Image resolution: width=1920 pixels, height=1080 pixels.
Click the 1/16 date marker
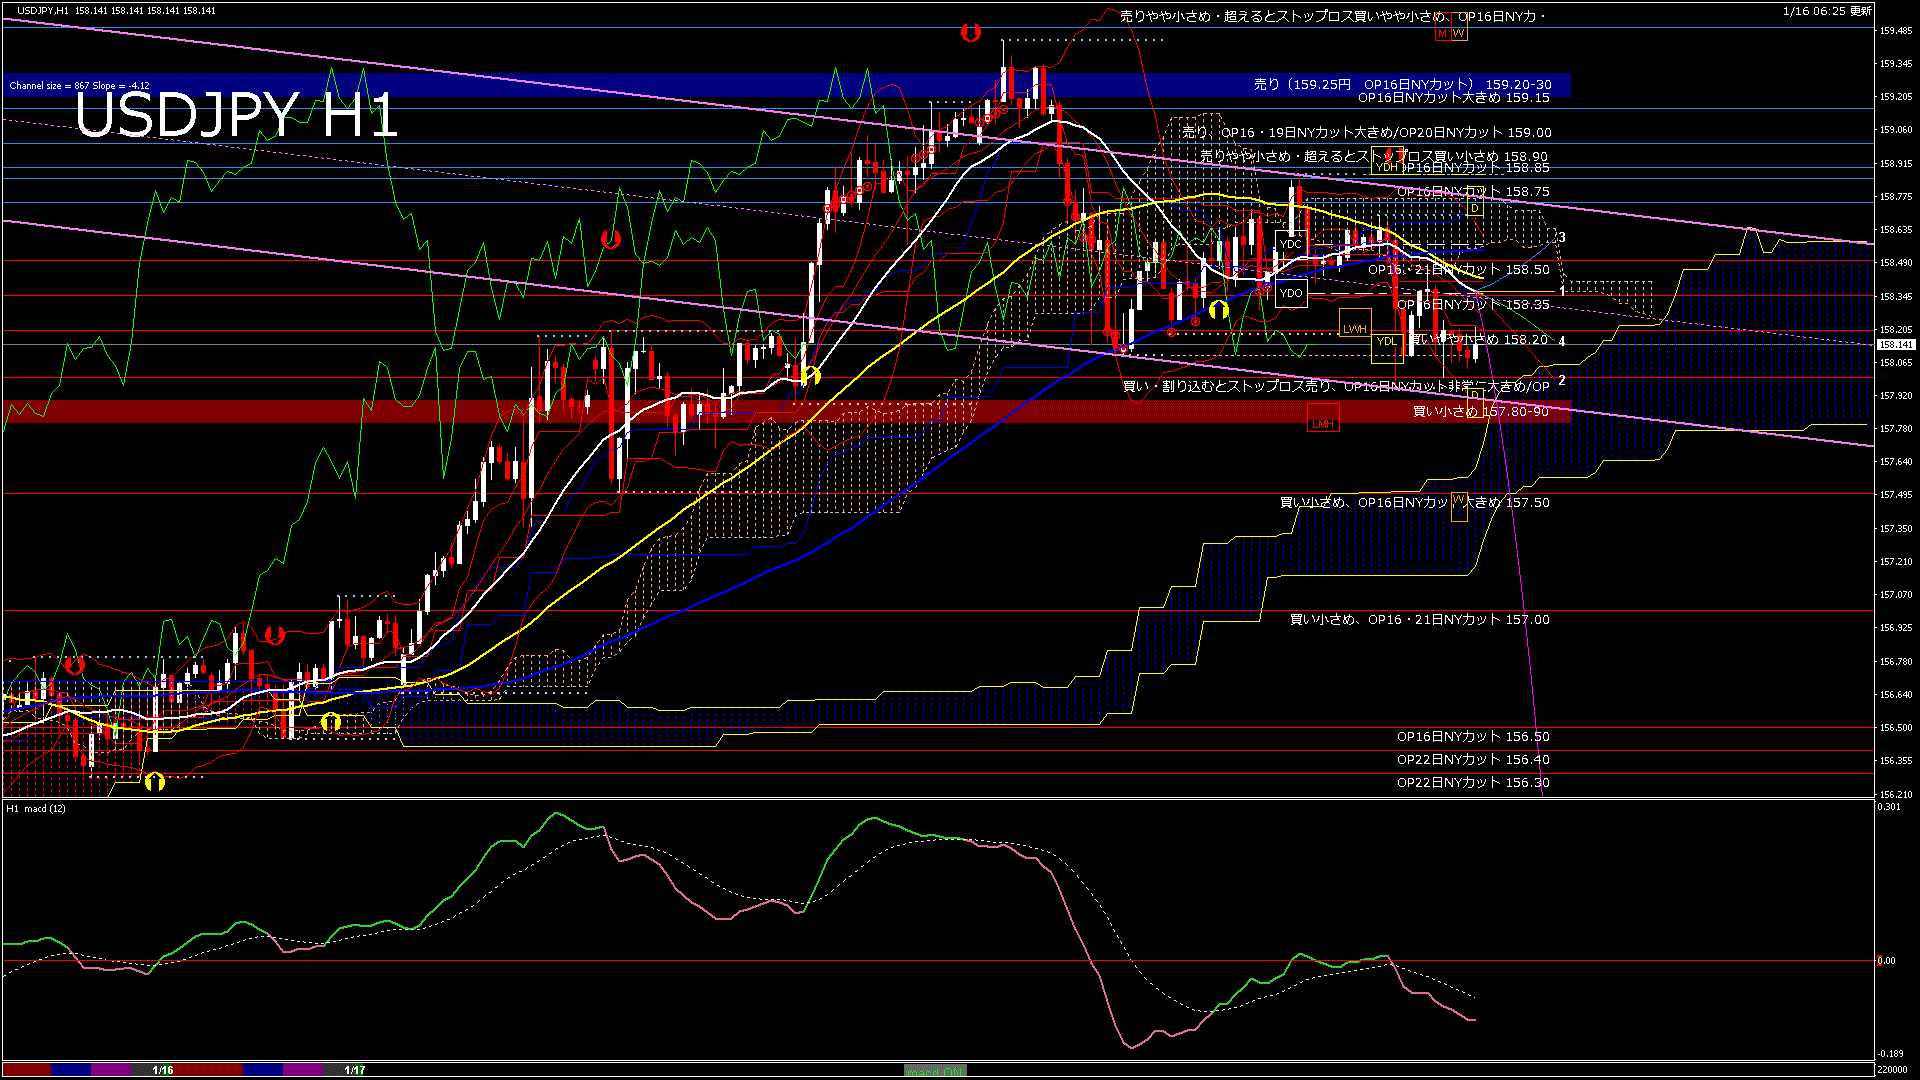[x=163, y=1070]
